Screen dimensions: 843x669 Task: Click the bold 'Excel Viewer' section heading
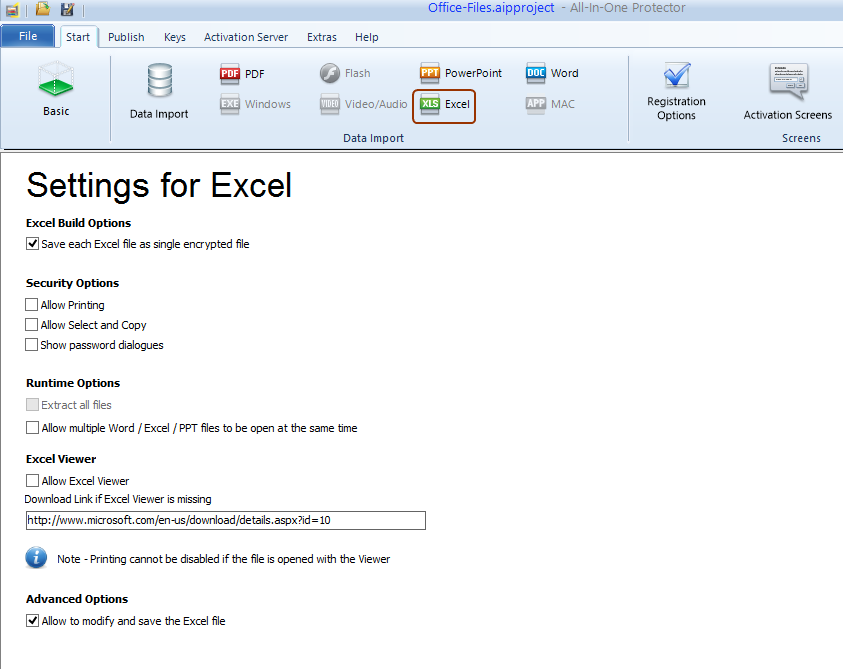[x=61, y=459]
